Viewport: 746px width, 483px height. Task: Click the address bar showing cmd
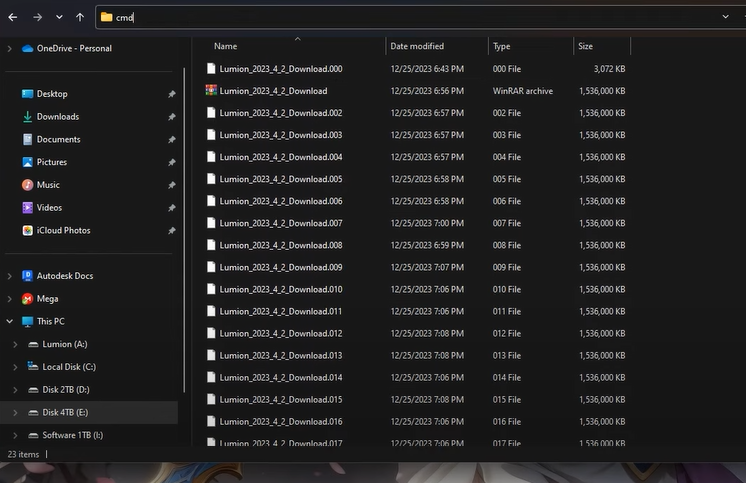coord(400,17)
